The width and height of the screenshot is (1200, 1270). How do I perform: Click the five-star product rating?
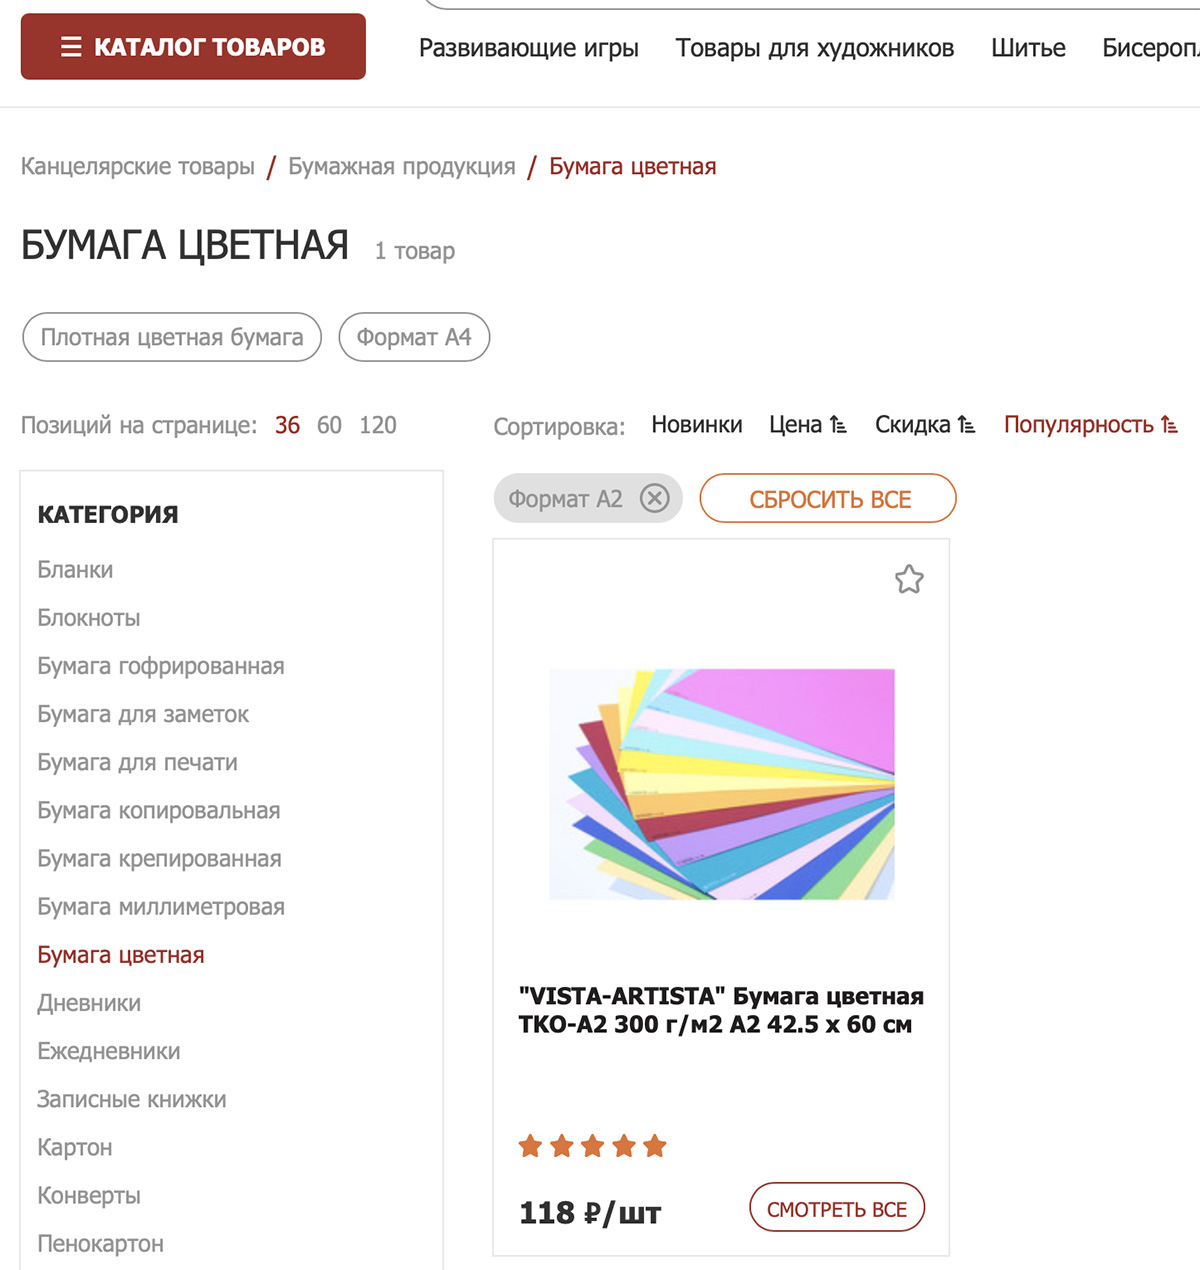tap(592, 1146)
